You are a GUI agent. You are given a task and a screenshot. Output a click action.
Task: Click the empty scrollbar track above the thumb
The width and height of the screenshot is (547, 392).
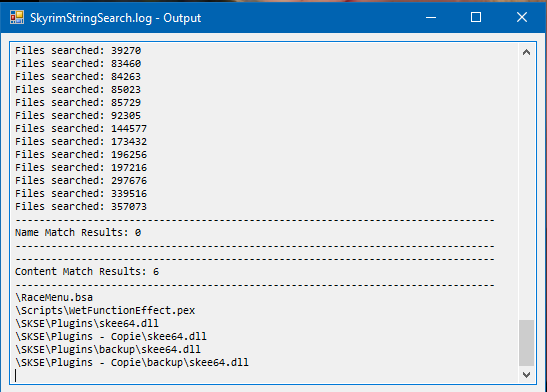point(526,190)
